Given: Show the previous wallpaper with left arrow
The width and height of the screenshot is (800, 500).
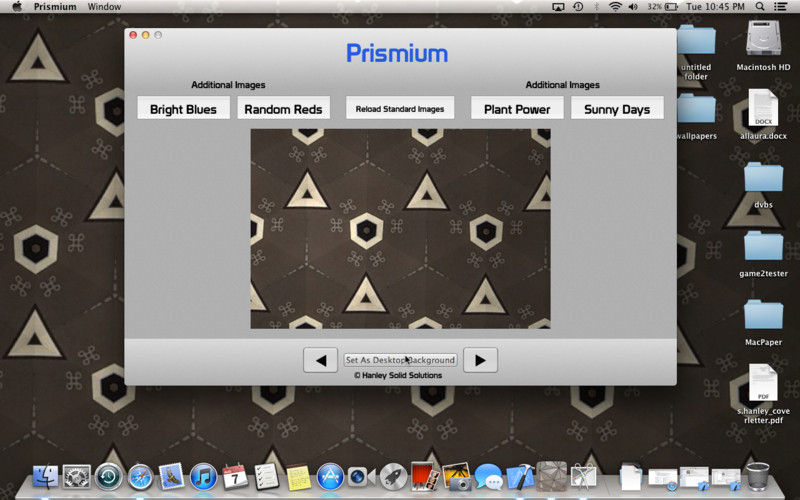Looking at the screenshot, I should [x=320, y=360].
